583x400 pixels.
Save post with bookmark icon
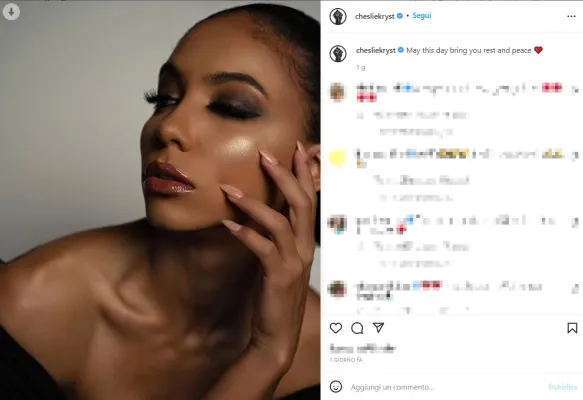(x=572, y=328)
